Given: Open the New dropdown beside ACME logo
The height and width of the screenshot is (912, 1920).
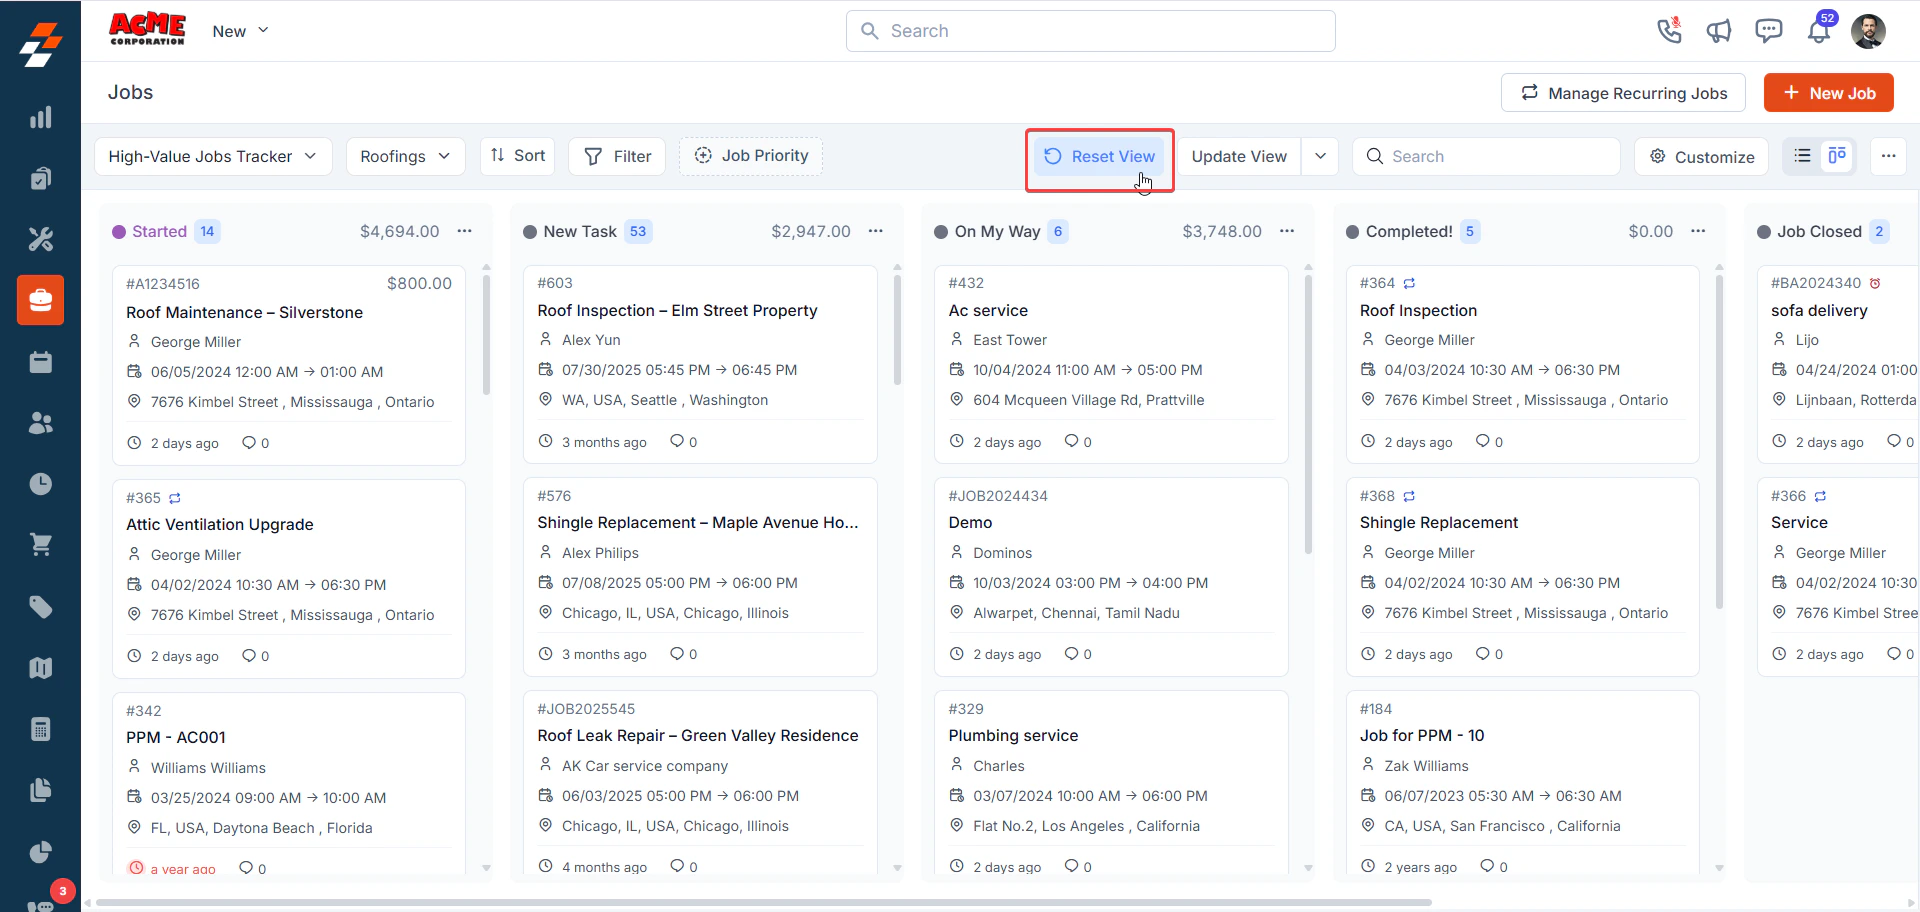Looking at the screenshot, I should [x=240, y=31].
